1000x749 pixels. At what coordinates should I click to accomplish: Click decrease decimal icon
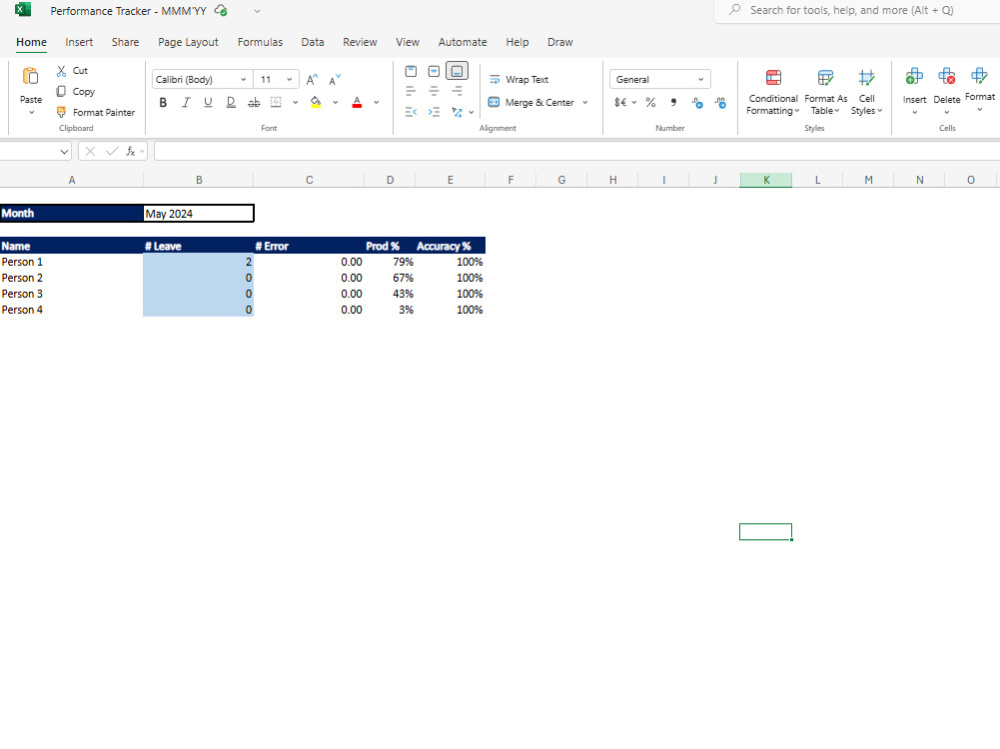[x=721, y=102]
